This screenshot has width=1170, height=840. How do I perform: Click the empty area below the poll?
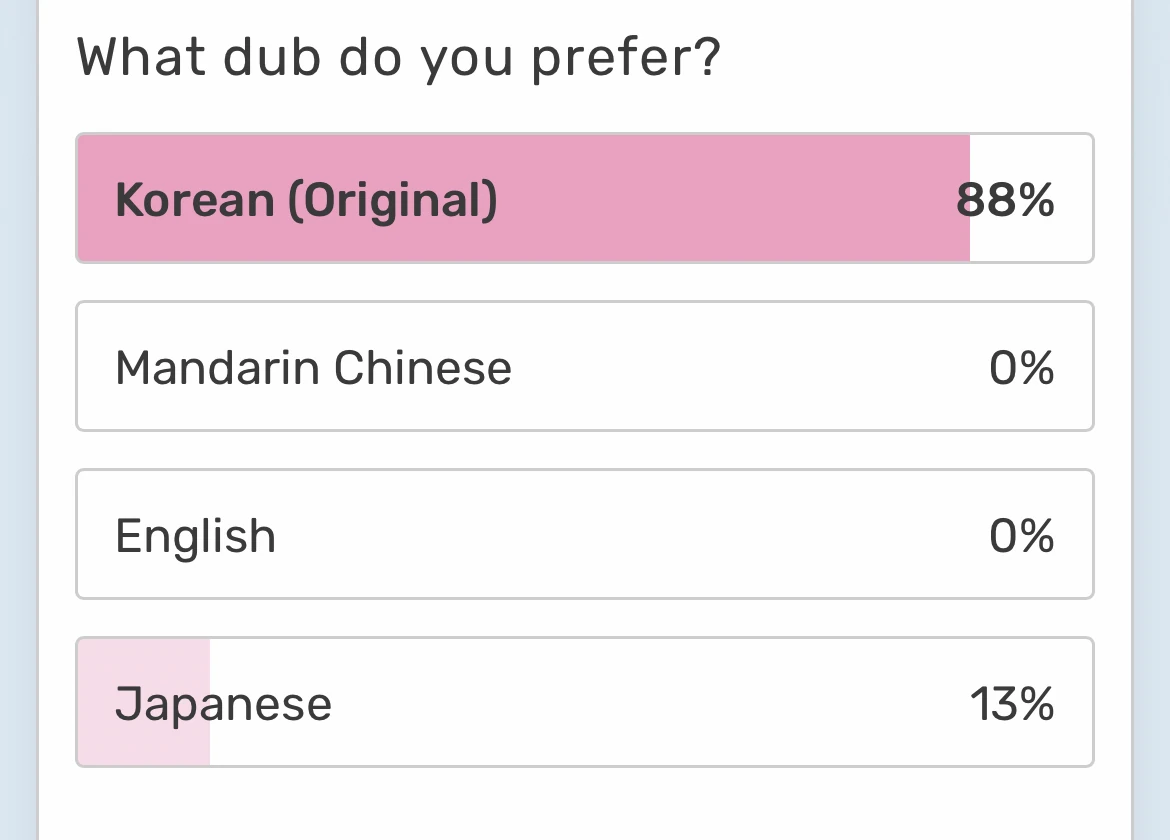click(585, 810)
